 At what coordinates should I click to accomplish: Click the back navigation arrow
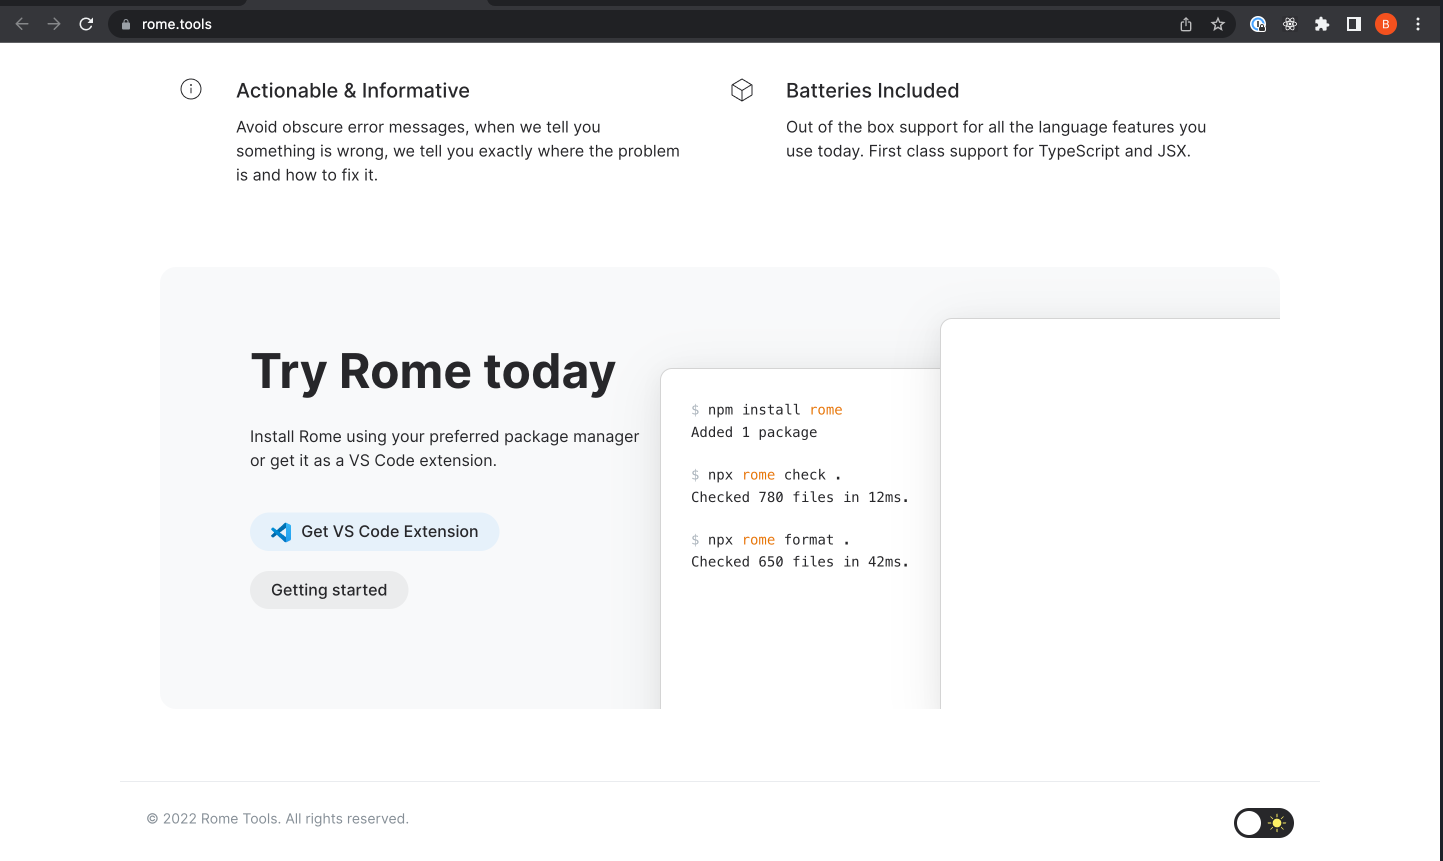click(x=22, y=23)
